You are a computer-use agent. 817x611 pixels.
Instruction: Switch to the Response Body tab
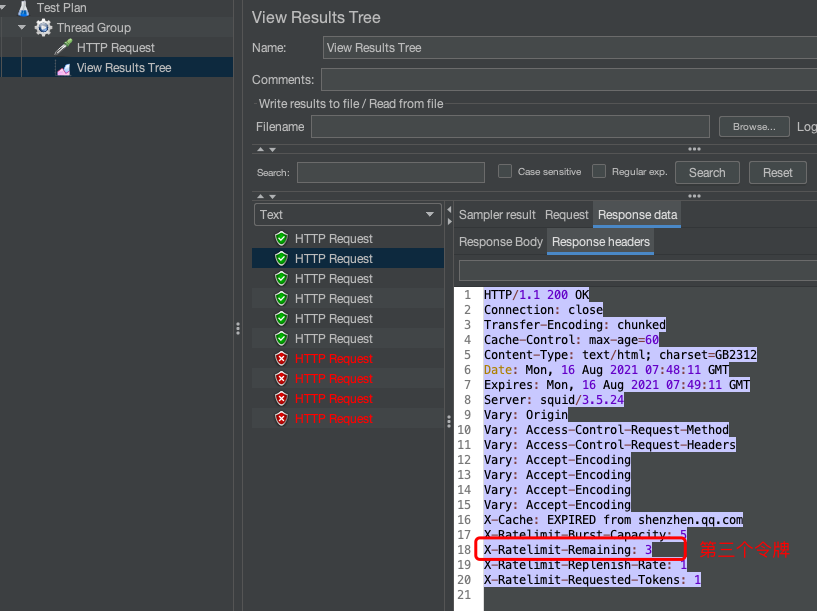point(500,241)
